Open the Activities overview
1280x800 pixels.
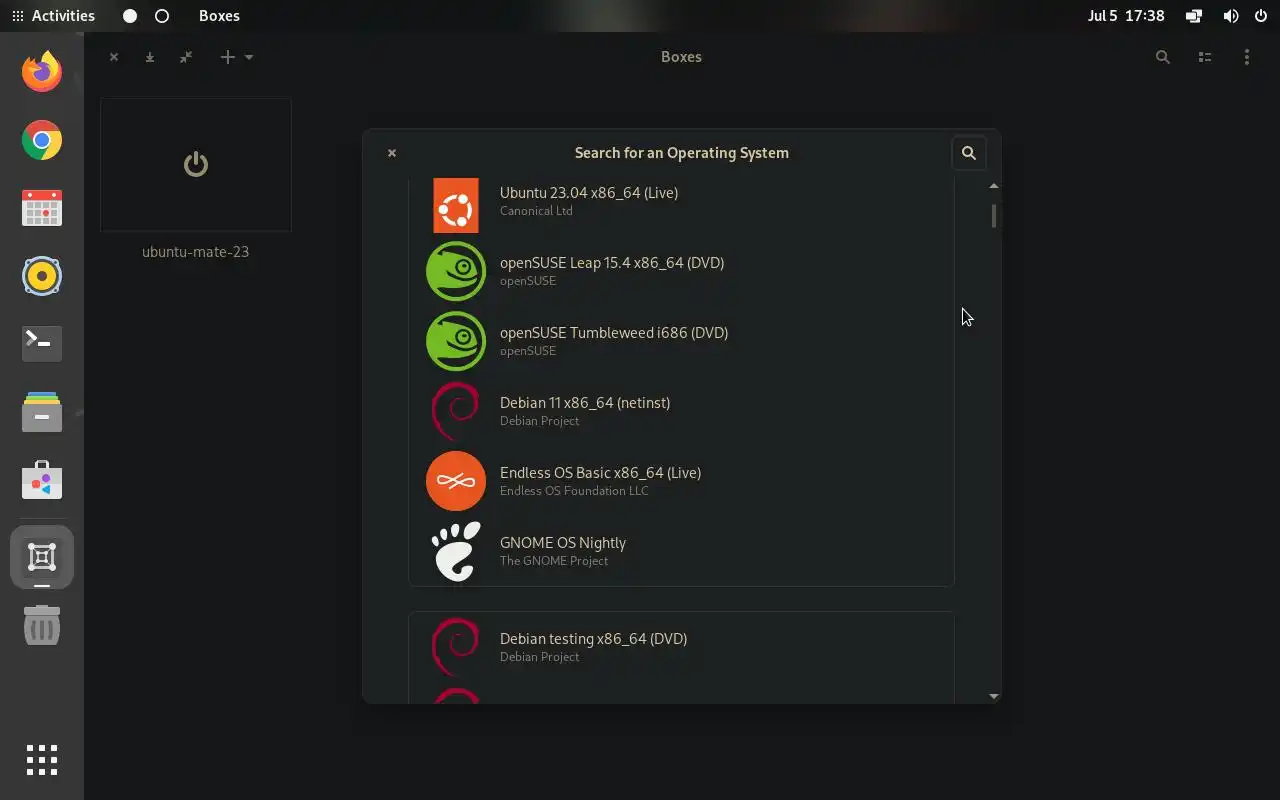[53, 16]
